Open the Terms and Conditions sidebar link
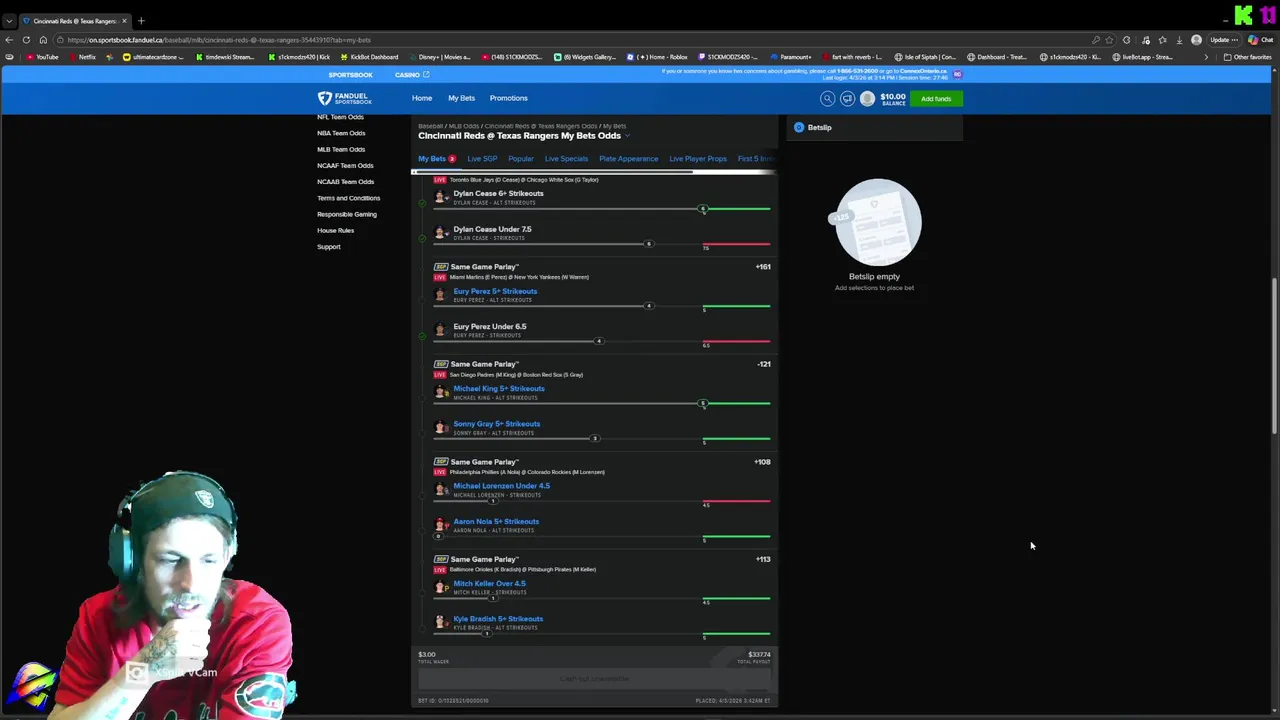Viewport: 1280px width, 720px height. pyautogui.click(x=348, y=198)
